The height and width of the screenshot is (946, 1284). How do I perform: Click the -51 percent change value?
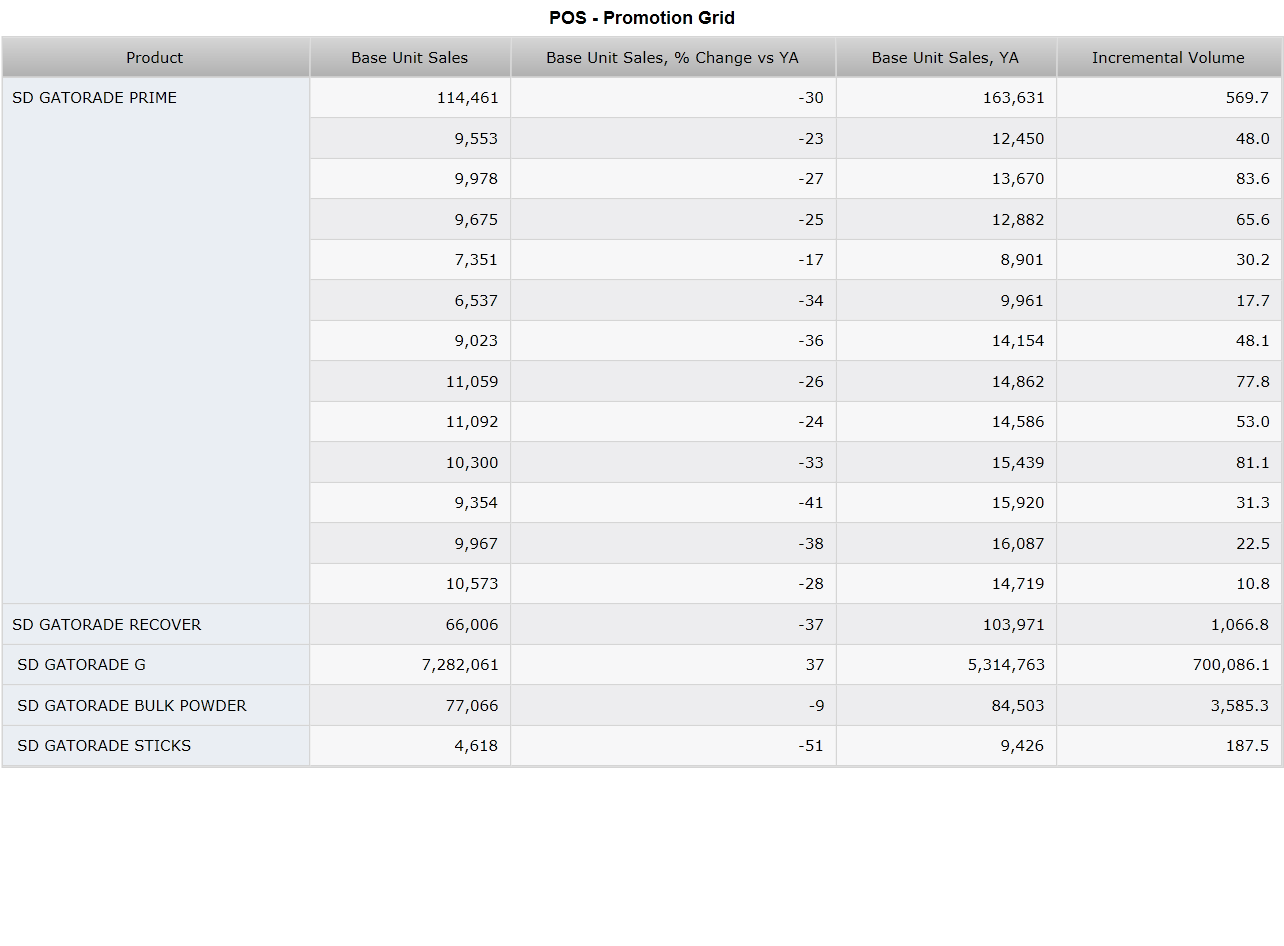click(x=673, y=746)
